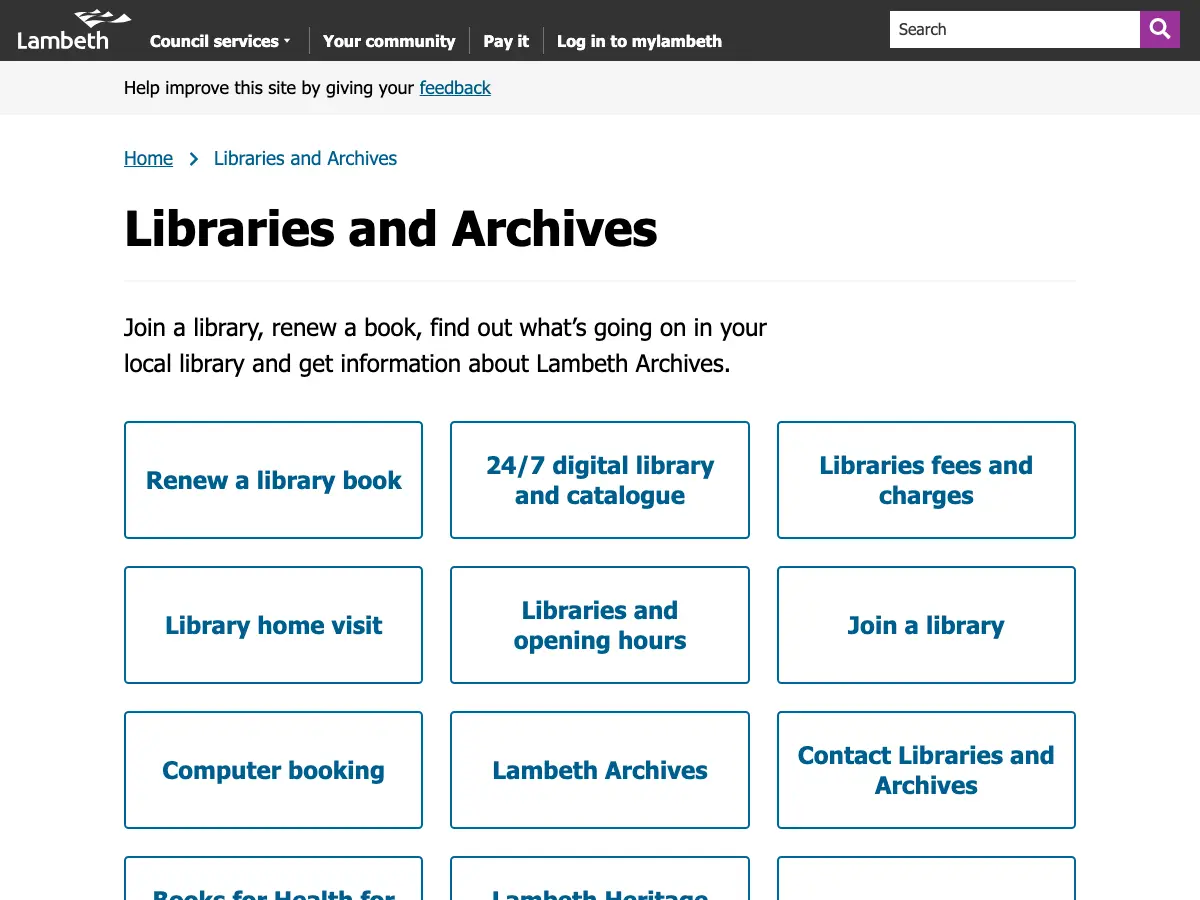Open Library home visit tile
The image size is (1200, 900).
273,625
